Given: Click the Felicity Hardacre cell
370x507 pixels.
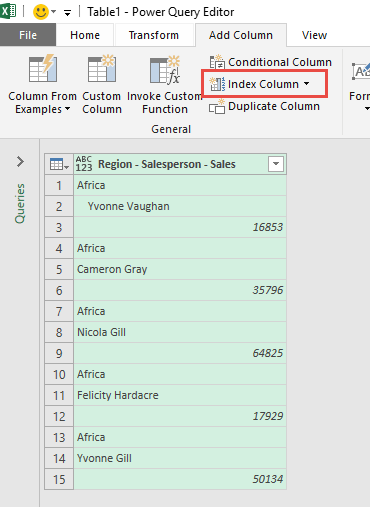Looking at the screenshot, I should pos(180,395).
